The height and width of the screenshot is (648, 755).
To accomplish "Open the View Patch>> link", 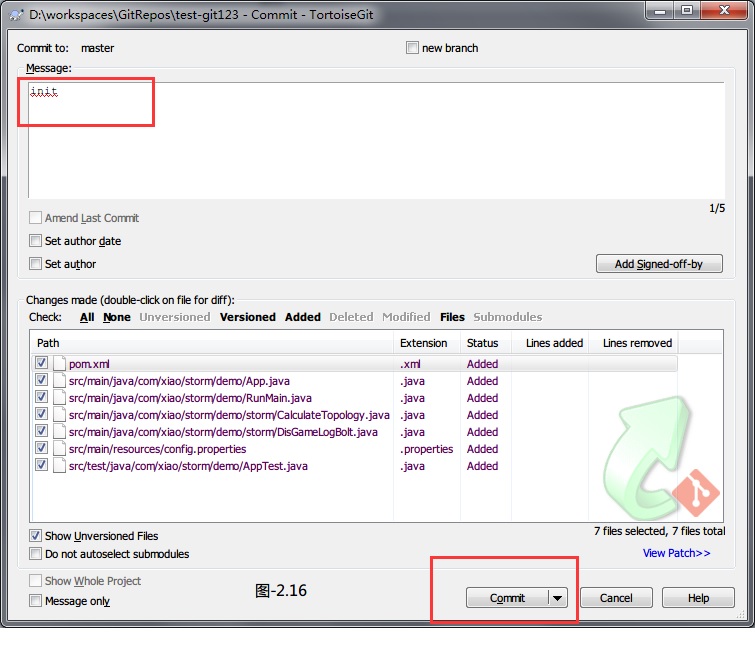I will click(676, 553).
